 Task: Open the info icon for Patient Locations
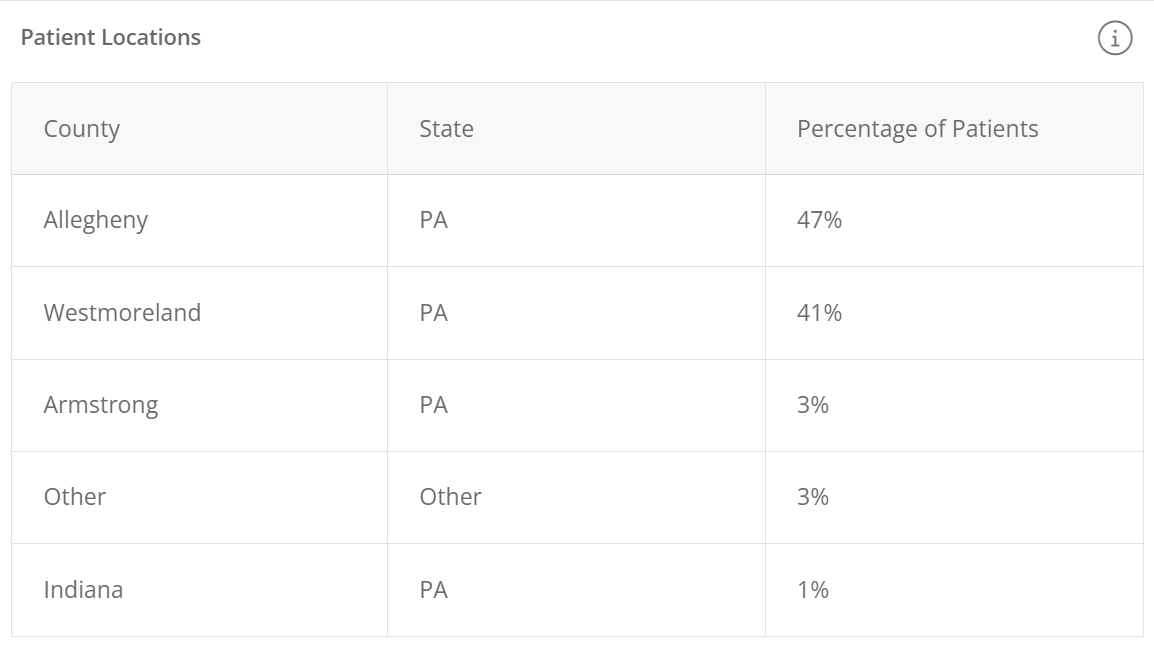(x=1115, y=38)
